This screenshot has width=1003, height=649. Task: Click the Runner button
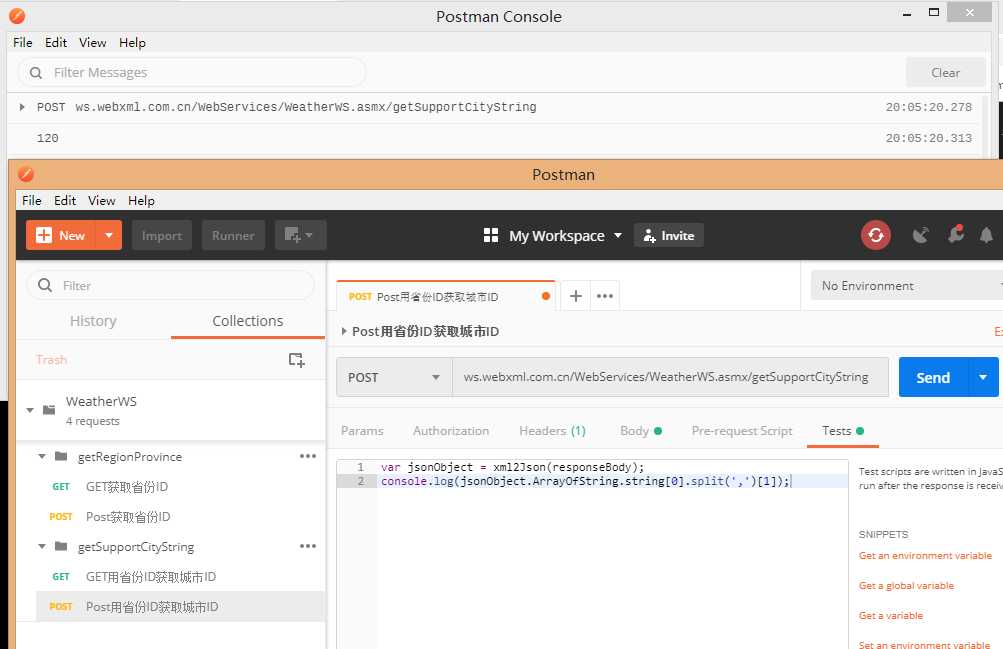(233, 235)
